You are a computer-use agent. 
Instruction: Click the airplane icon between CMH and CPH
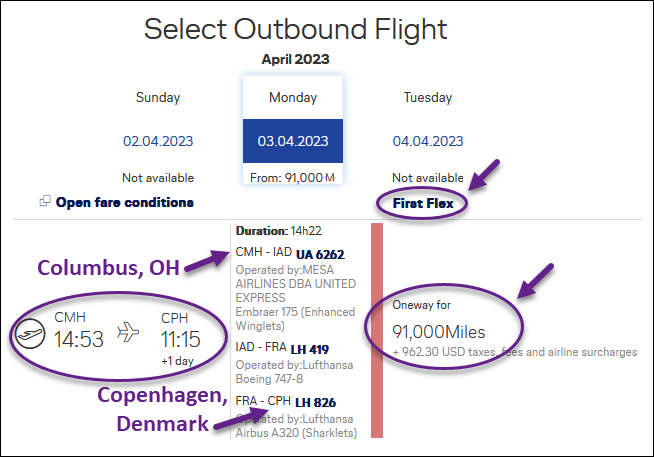click(128, 332)
